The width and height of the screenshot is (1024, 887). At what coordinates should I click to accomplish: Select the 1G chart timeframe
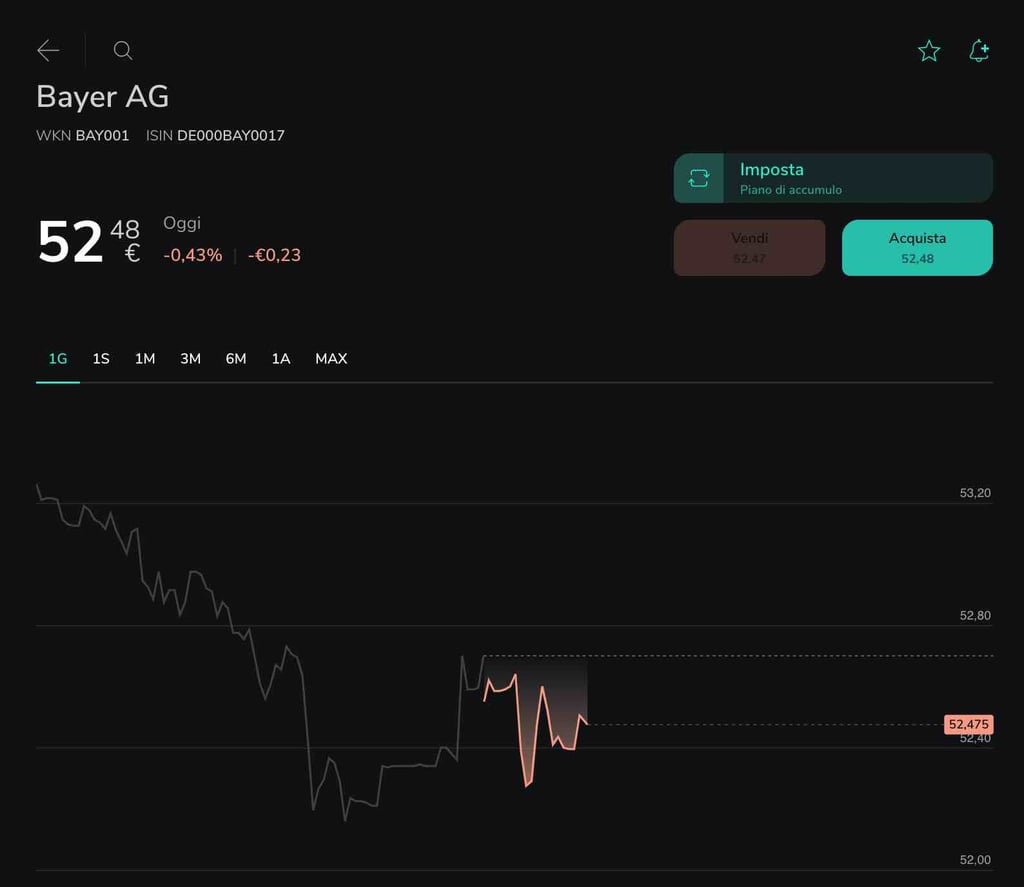(58, 358)
